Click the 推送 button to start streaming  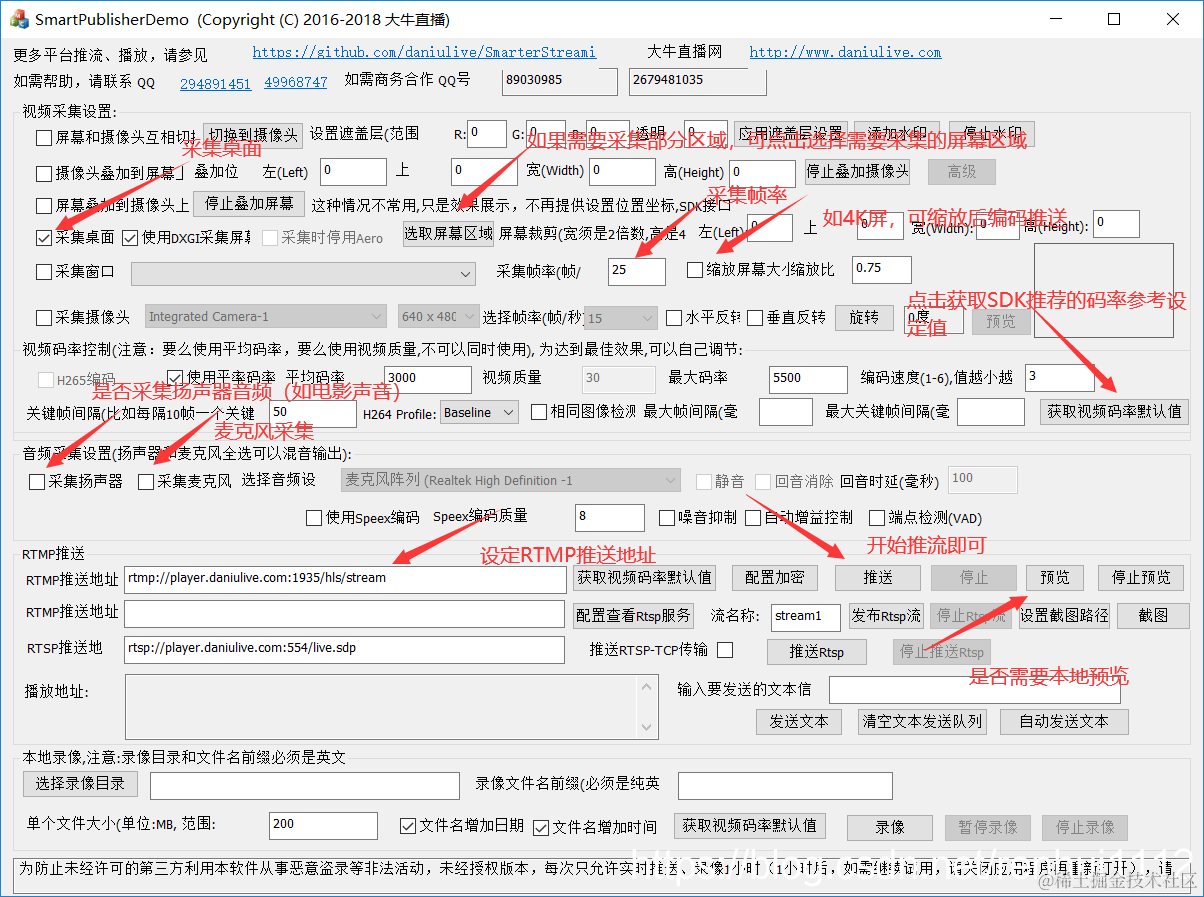tap(877, 577)
